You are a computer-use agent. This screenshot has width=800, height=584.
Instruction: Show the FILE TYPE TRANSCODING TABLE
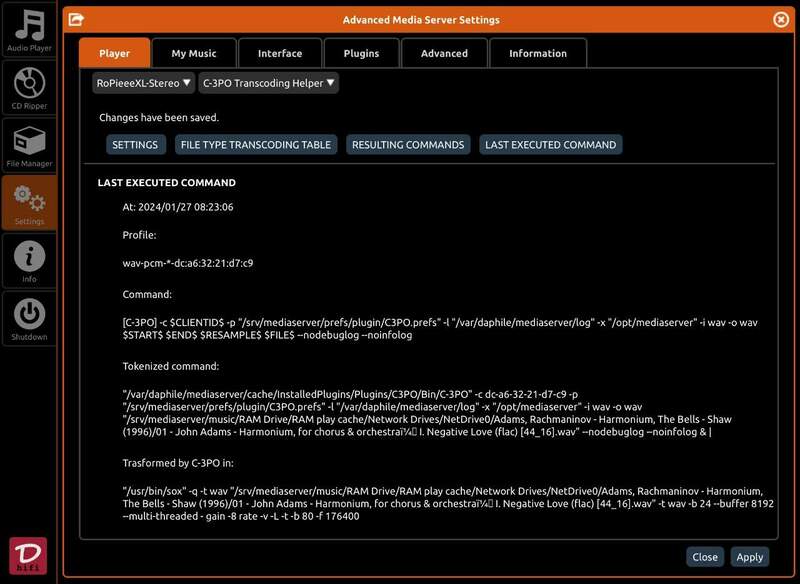255,145
